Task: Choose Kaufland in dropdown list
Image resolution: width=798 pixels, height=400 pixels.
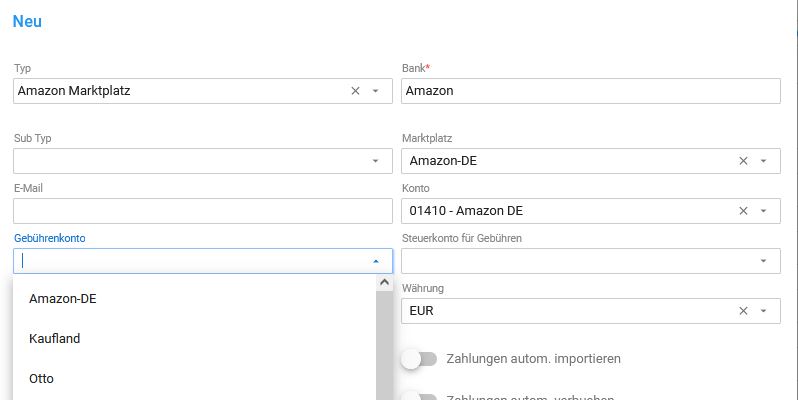Action: click(194, 338)
